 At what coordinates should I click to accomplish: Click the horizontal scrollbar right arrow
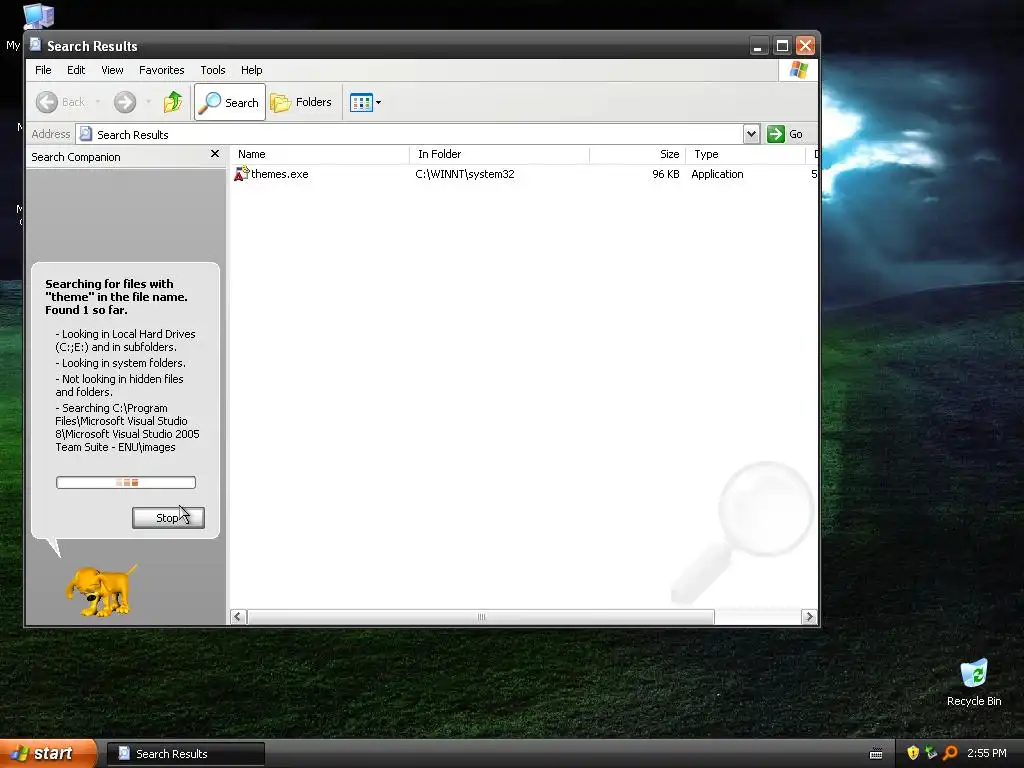(809, 616)
